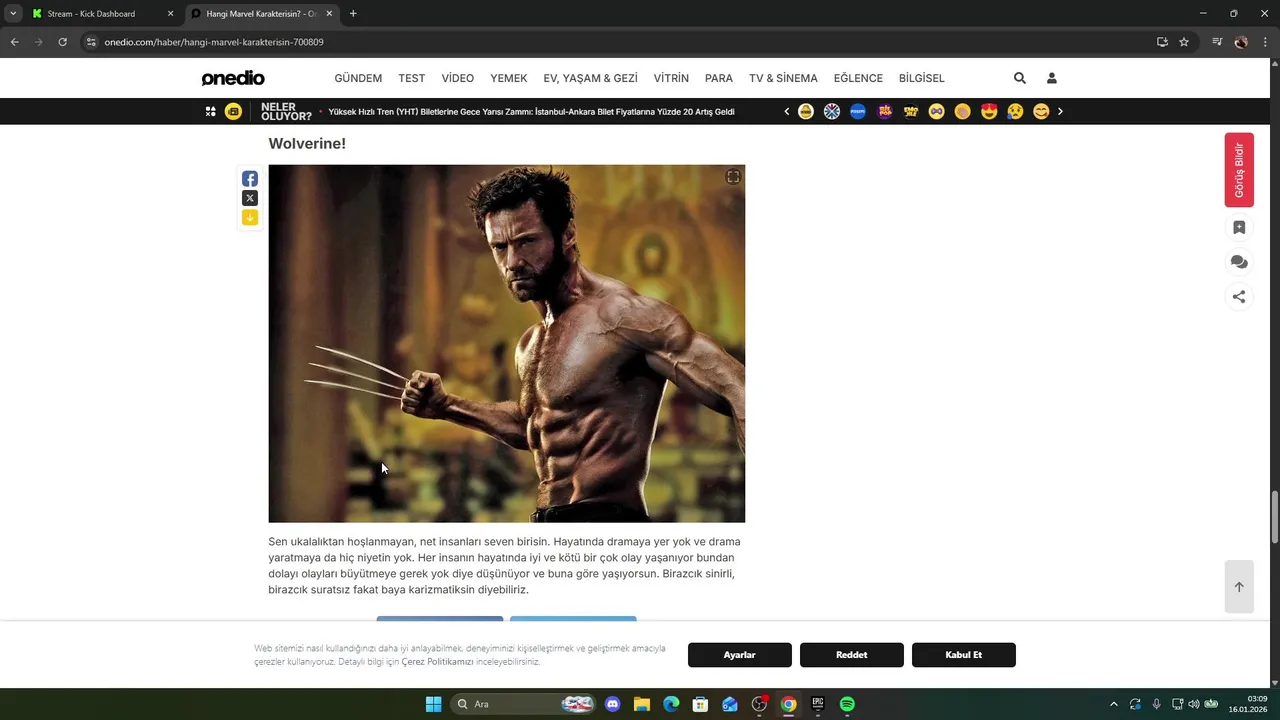Open Discord from the taskbar
The height and width of the screenshot is (720, 1280).
pos(613,704)
